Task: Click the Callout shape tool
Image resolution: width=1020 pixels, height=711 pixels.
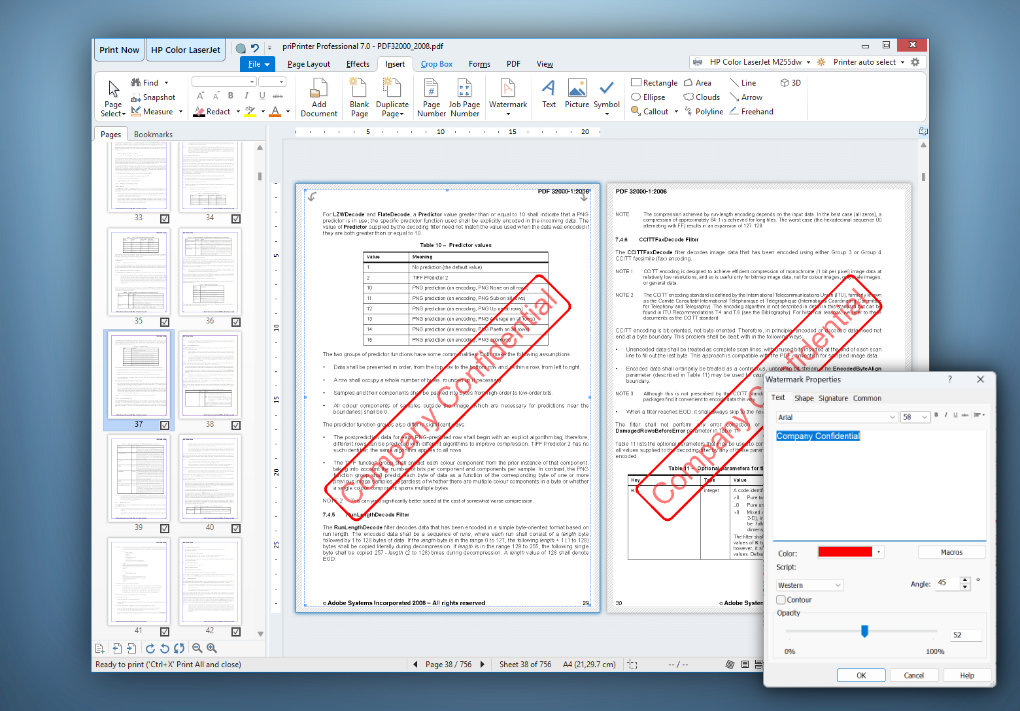Action: pos(650,112)
